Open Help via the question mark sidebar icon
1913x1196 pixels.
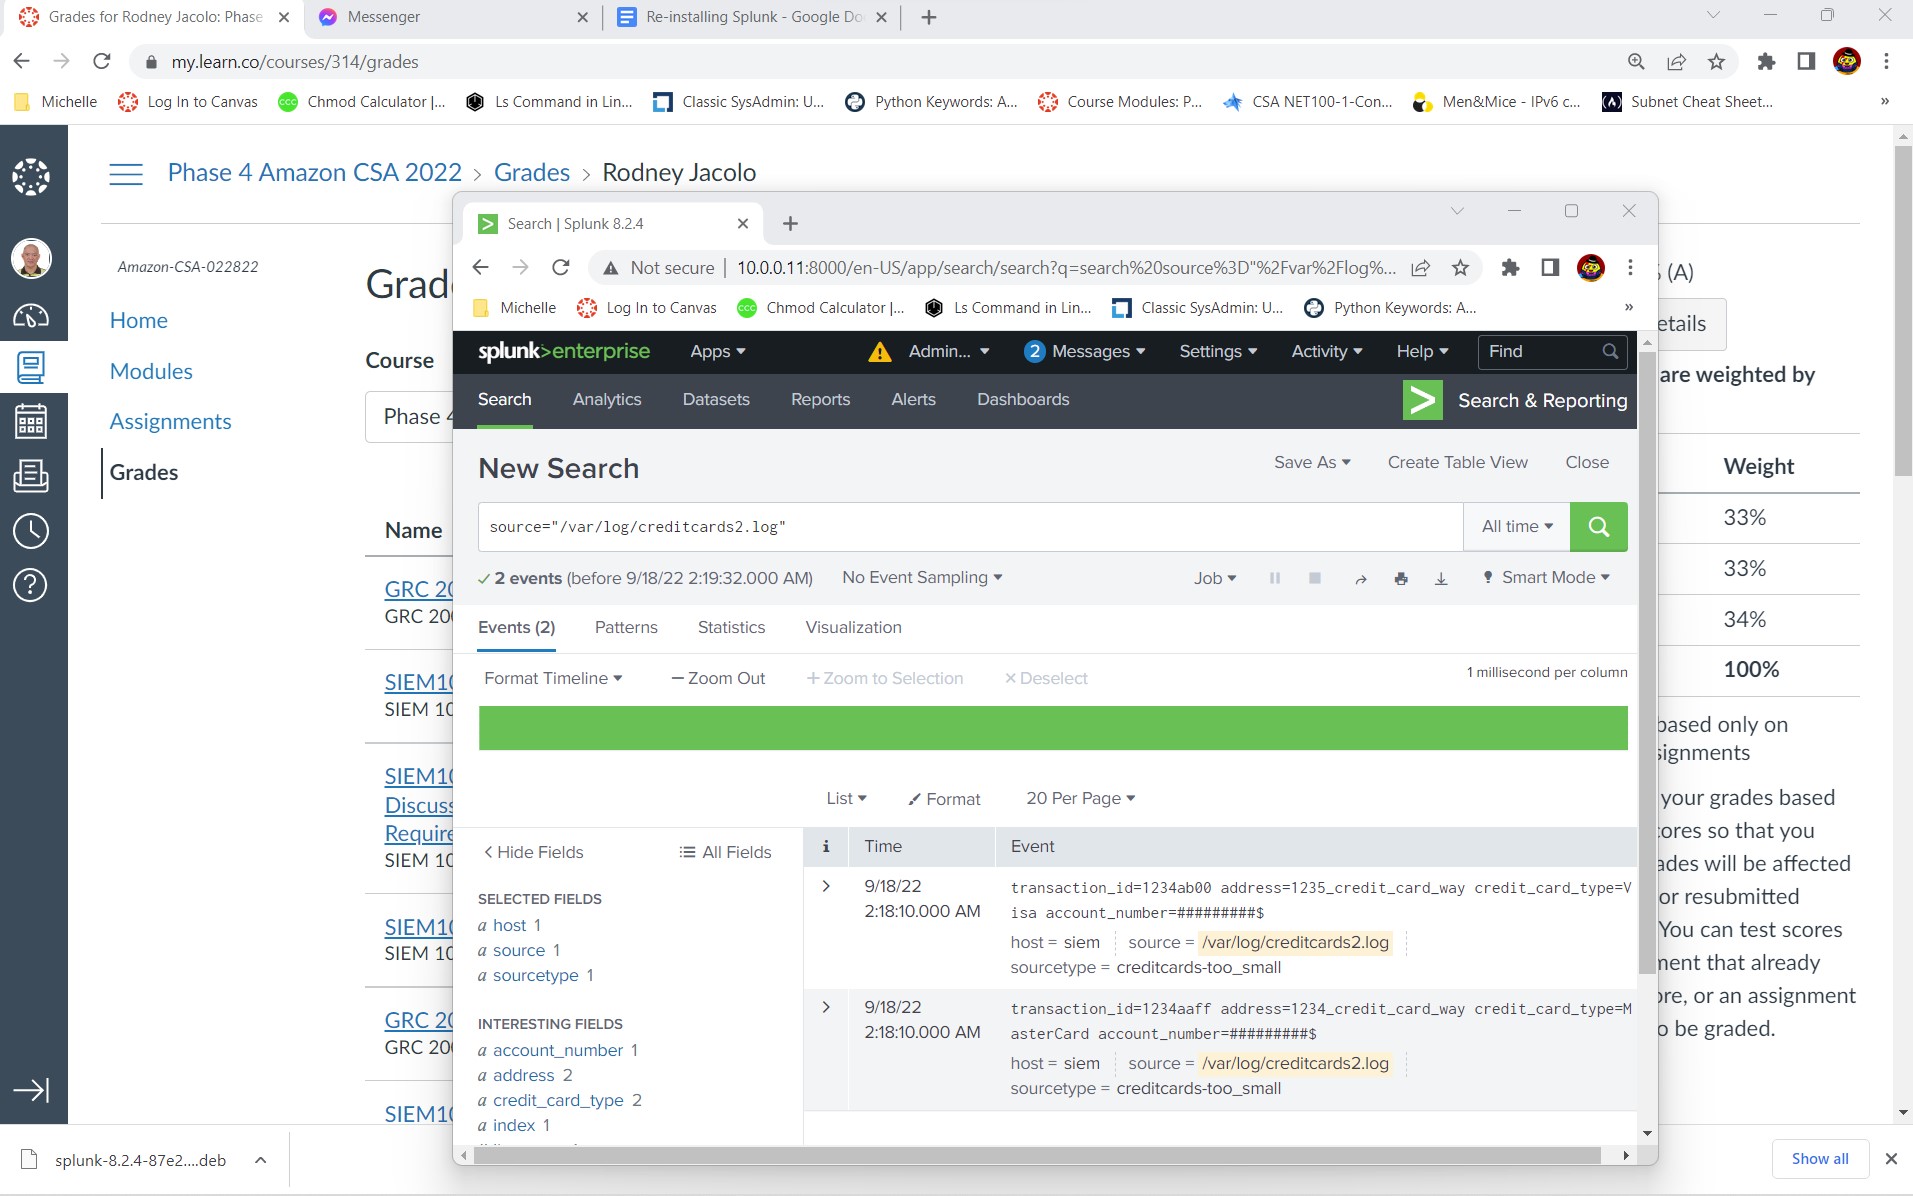pos(31,585)
